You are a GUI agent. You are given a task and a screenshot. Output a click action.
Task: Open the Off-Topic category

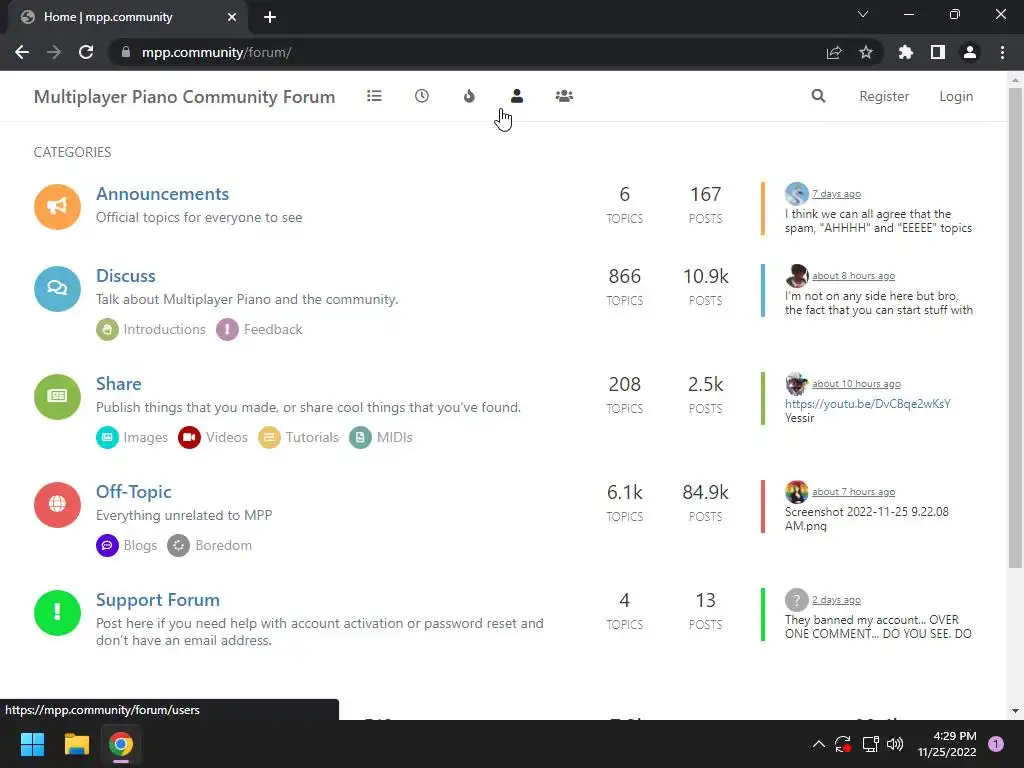pos(134,492)
